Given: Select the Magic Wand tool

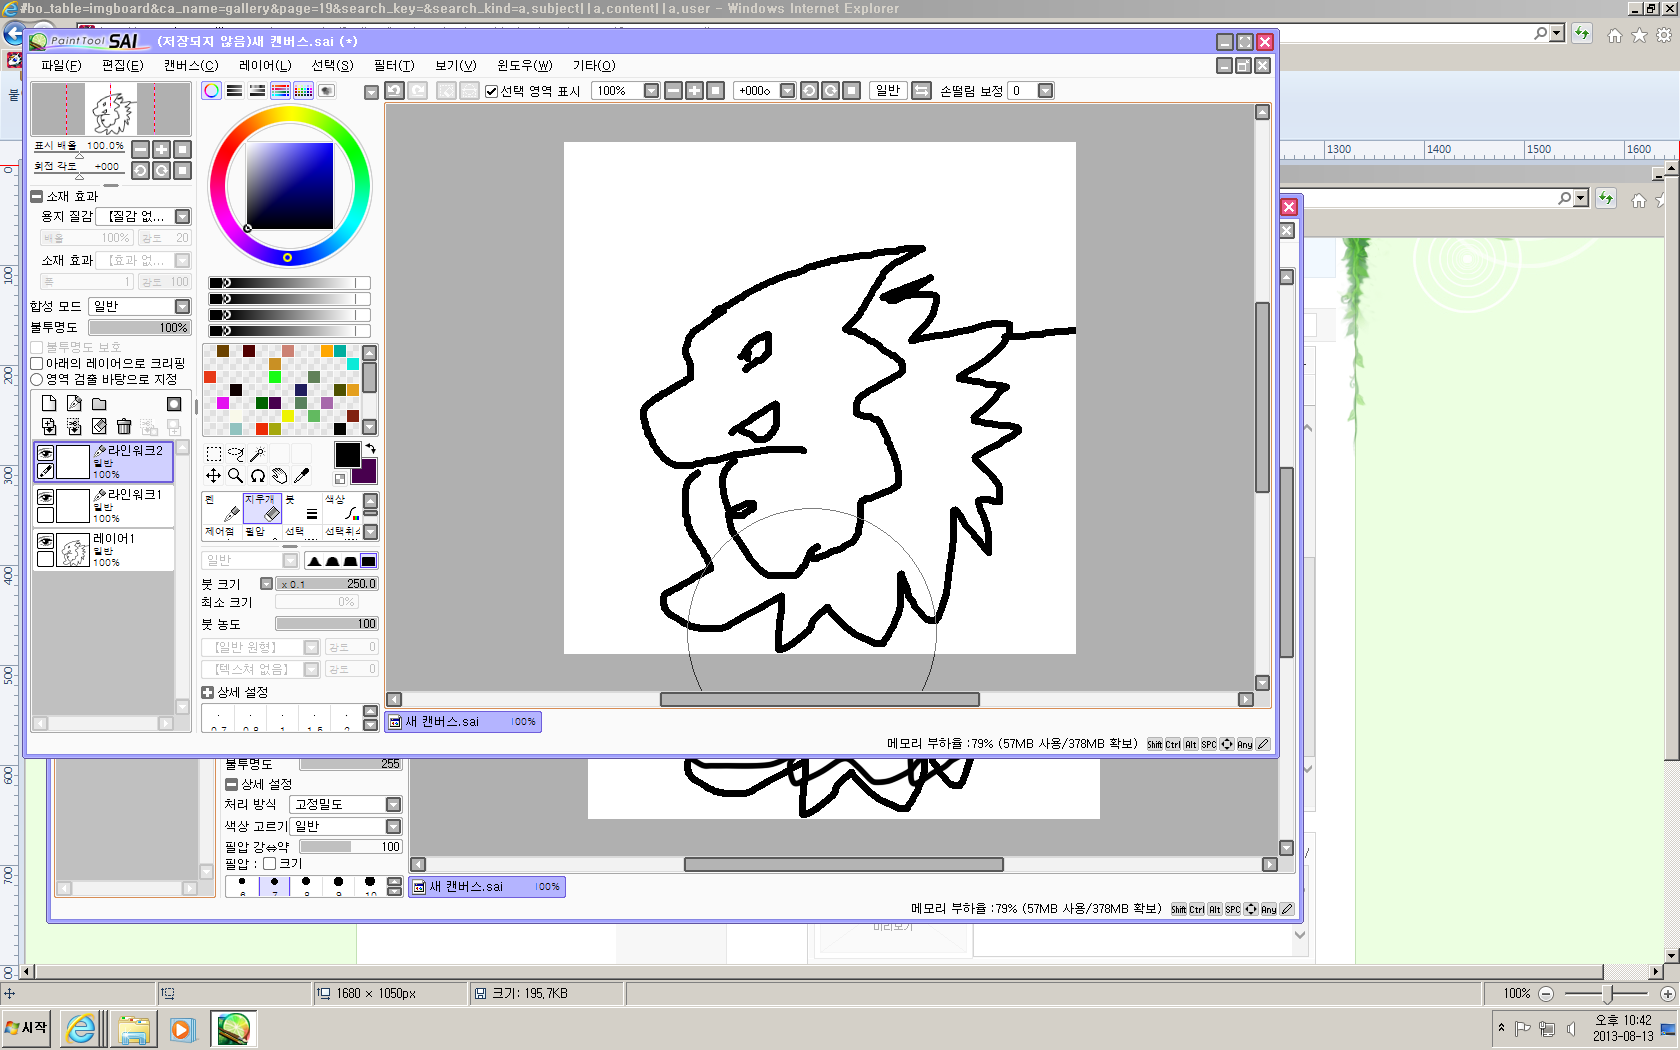Looking at the screenshot, I should tap(258, 454).
